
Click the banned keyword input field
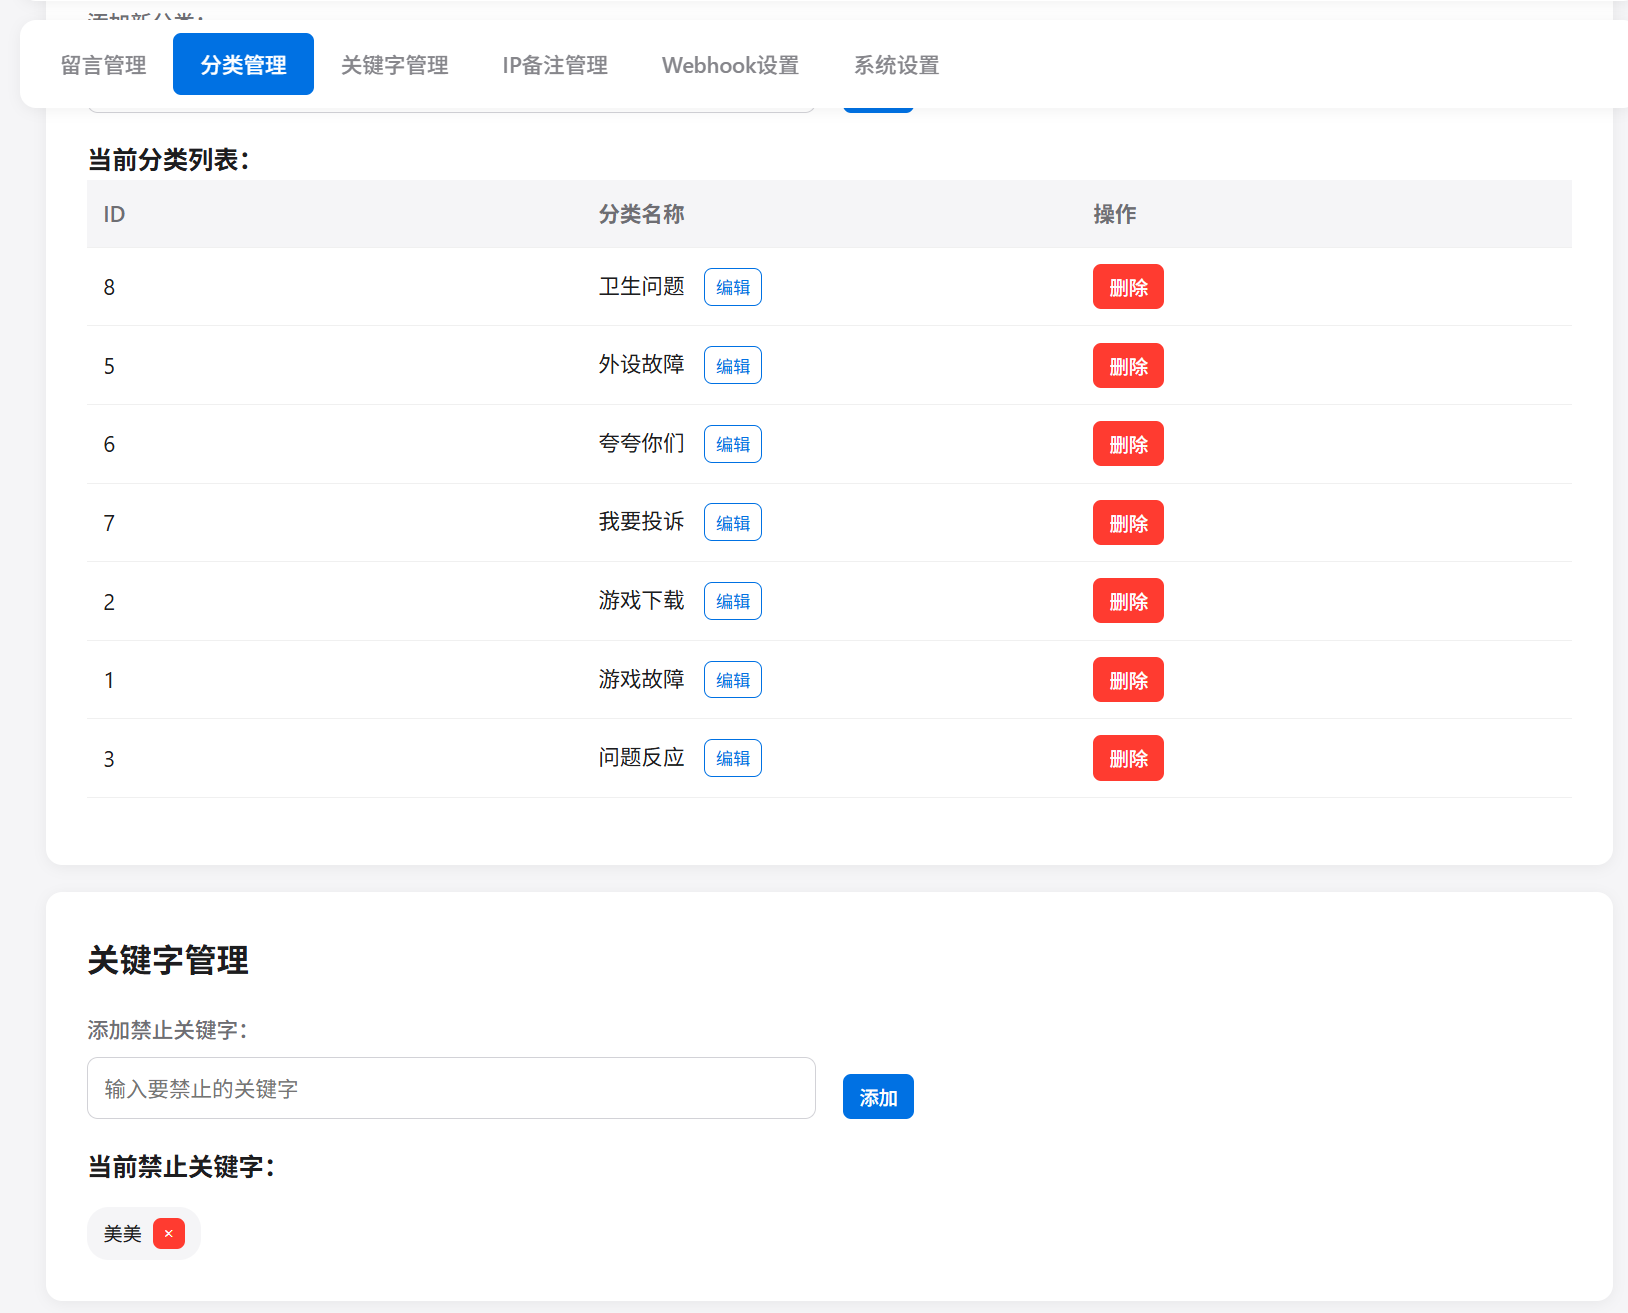click(450, 1088)
